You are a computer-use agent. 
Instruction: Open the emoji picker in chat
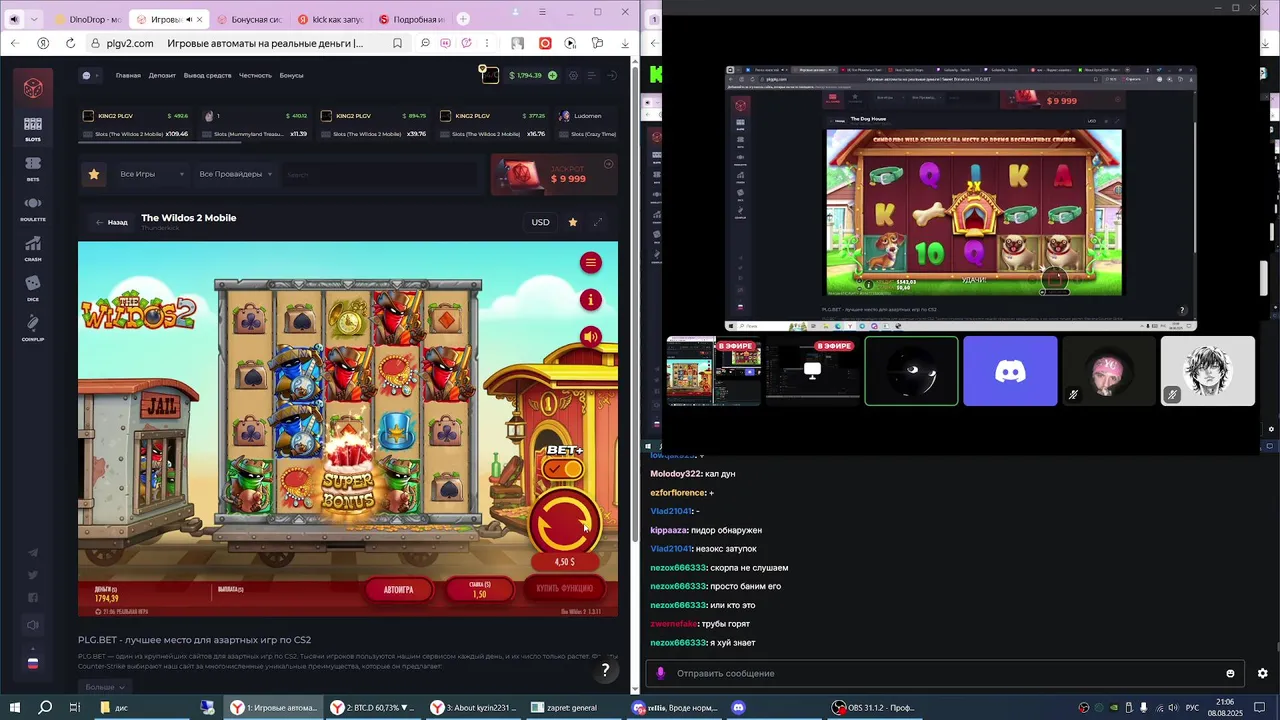[1230, 673]
